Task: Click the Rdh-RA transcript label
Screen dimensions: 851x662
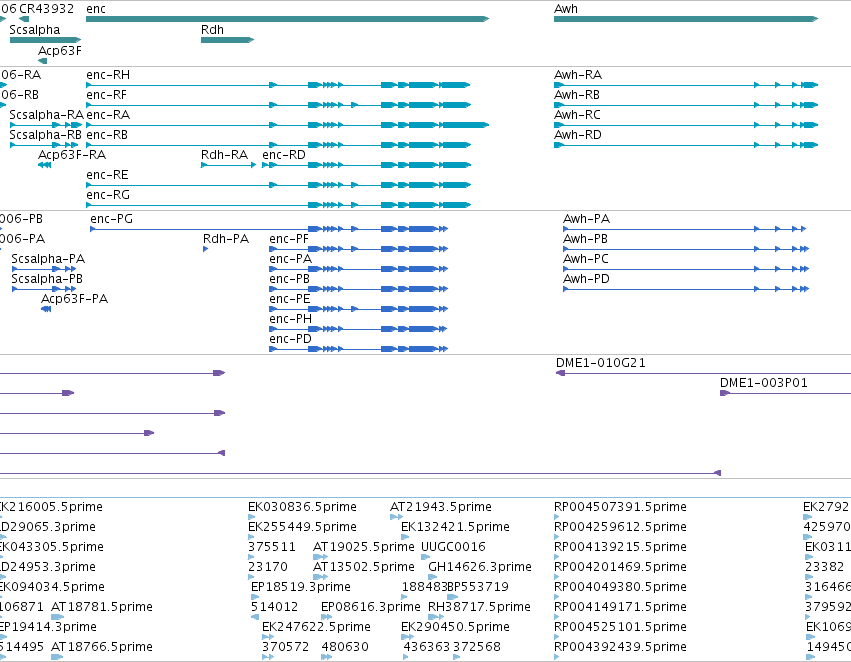Action: (x=224, y=155)
